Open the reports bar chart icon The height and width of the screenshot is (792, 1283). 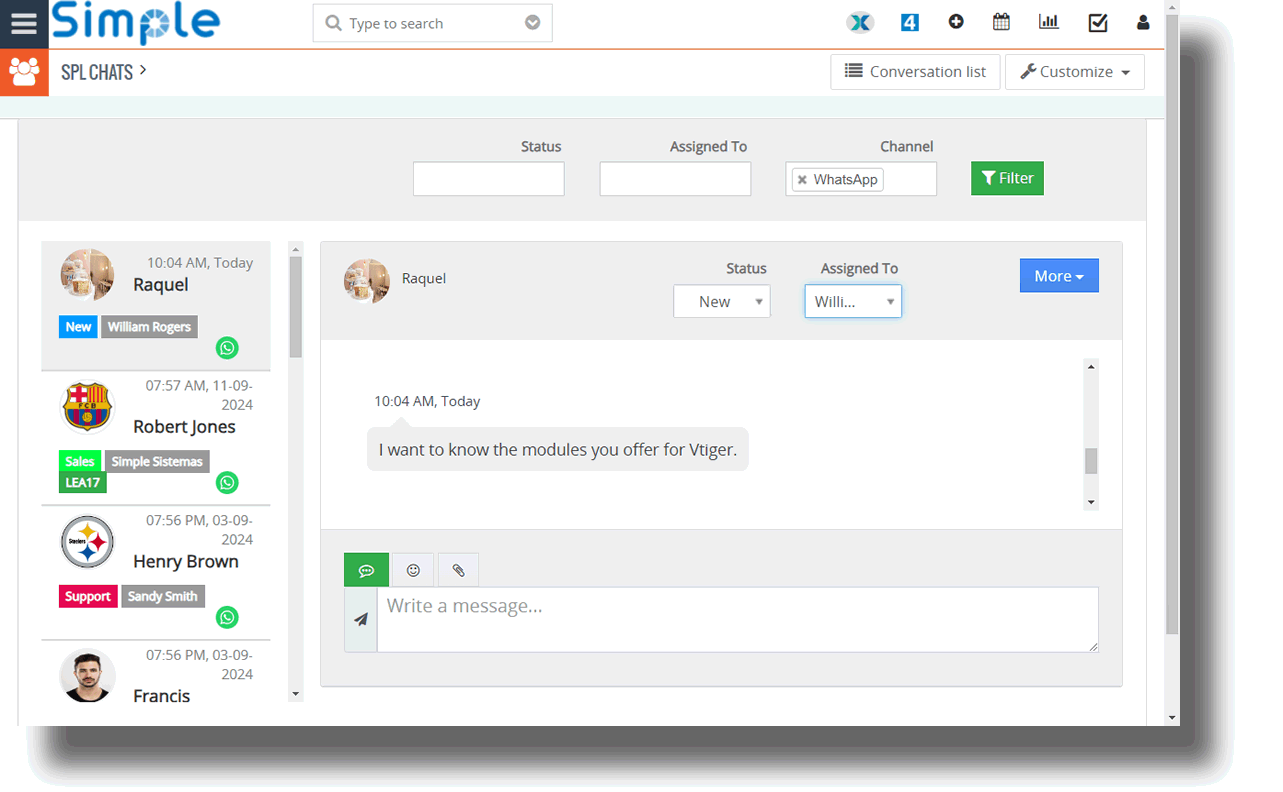(x=1049, y=22)
